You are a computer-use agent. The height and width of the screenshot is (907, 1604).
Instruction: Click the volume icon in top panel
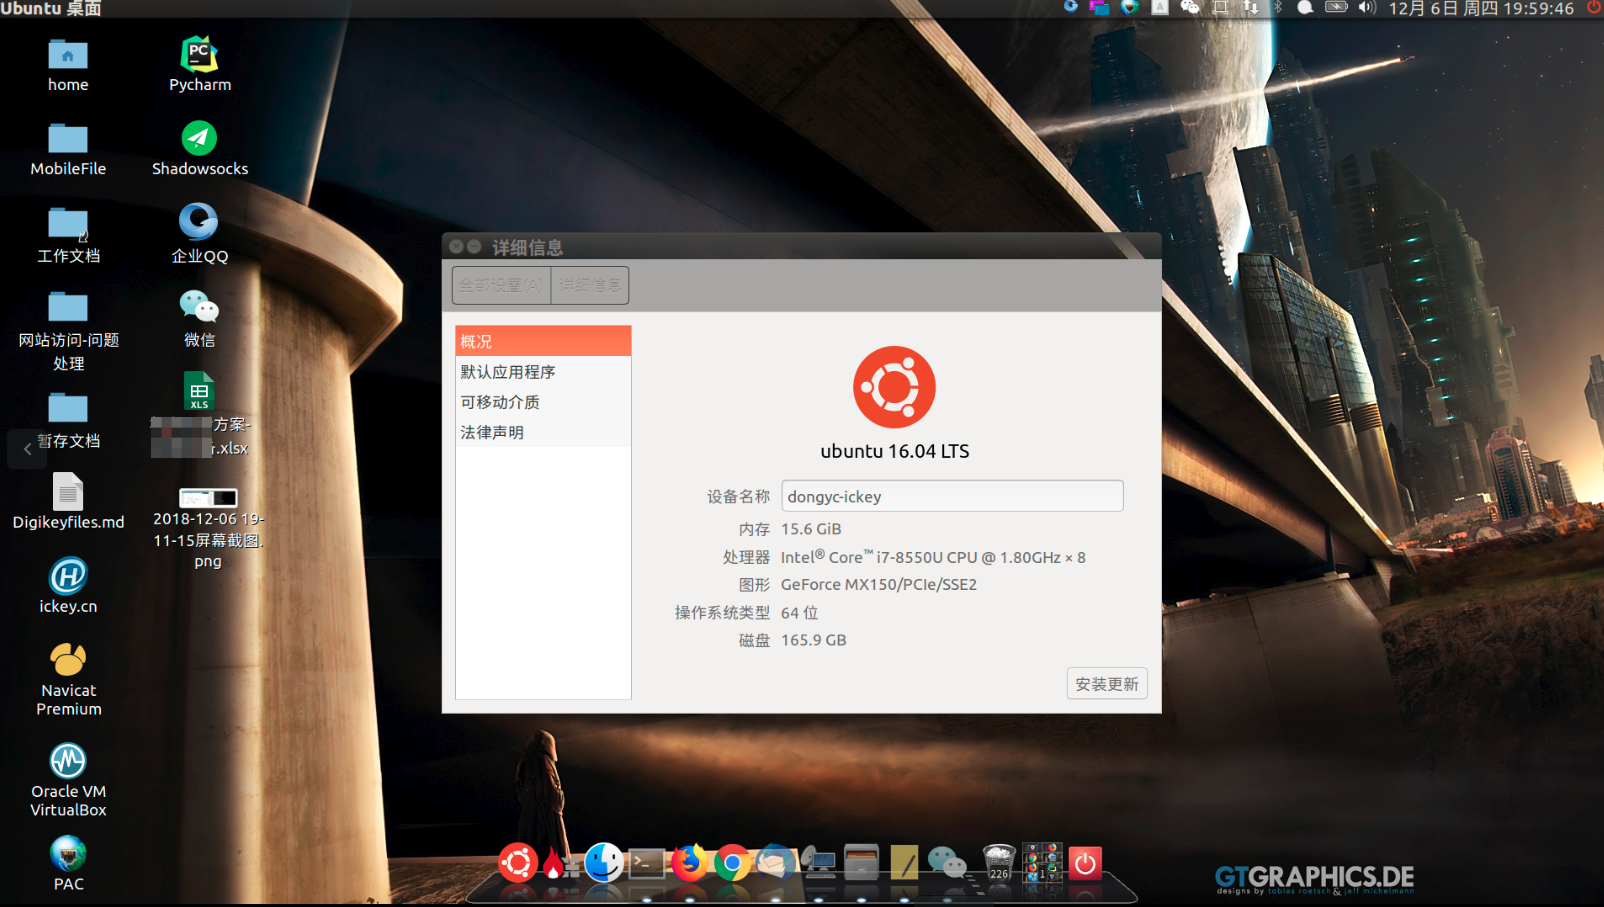pyautogui.click(x=1367, y=8)
